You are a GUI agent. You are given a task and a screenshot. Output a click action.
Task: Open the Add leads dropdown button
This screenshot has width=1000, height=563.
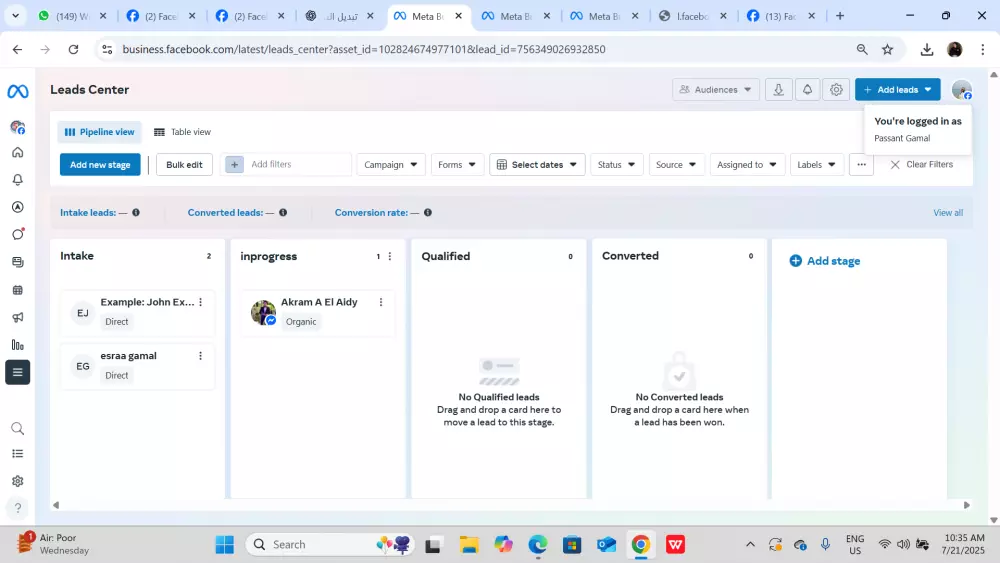click(897, 90)
